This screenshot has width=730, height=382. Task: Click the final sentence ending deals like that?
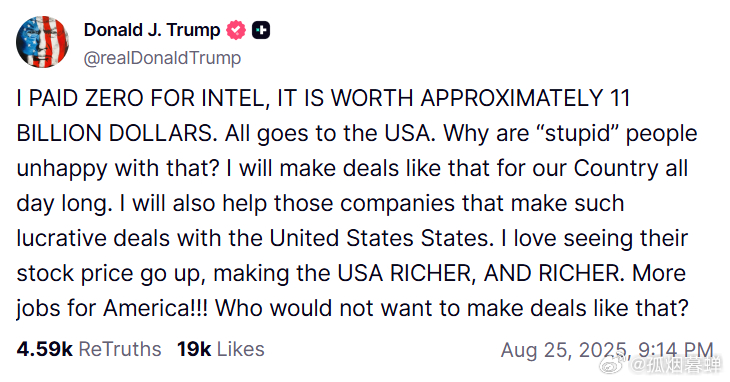click(452, 308)
